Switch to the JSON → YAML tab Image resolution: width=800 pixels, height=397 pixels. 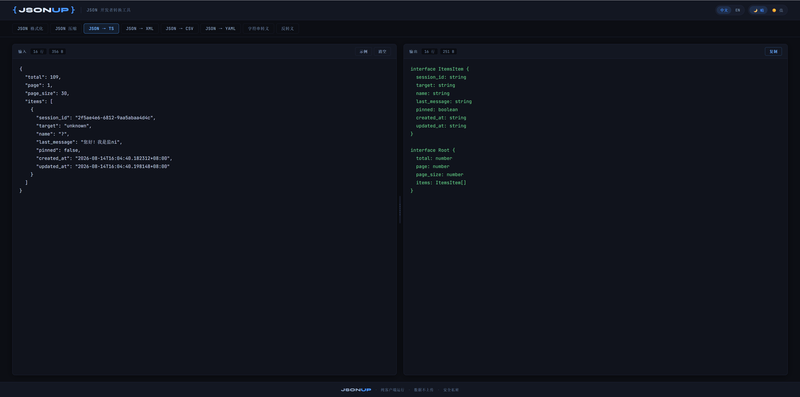[220, 29]
